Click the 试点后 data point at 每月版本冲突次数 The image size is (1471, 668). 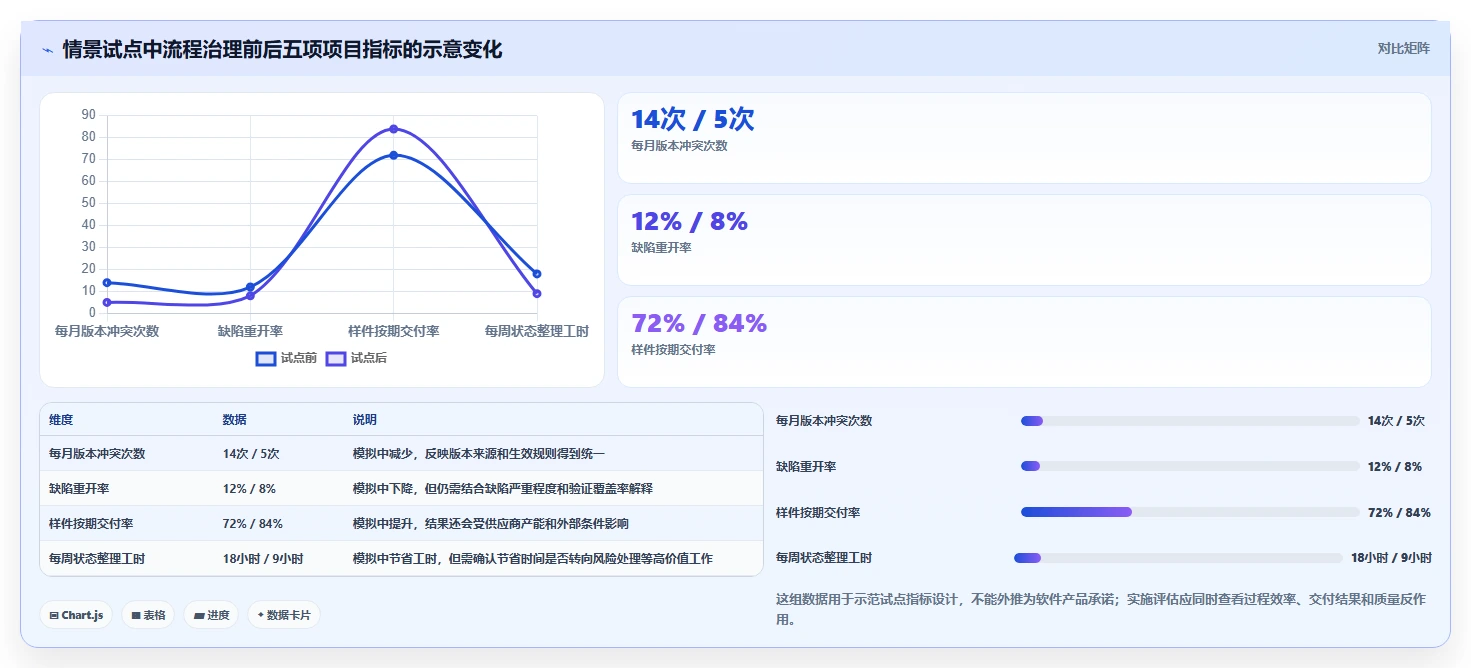pos(107,302)
